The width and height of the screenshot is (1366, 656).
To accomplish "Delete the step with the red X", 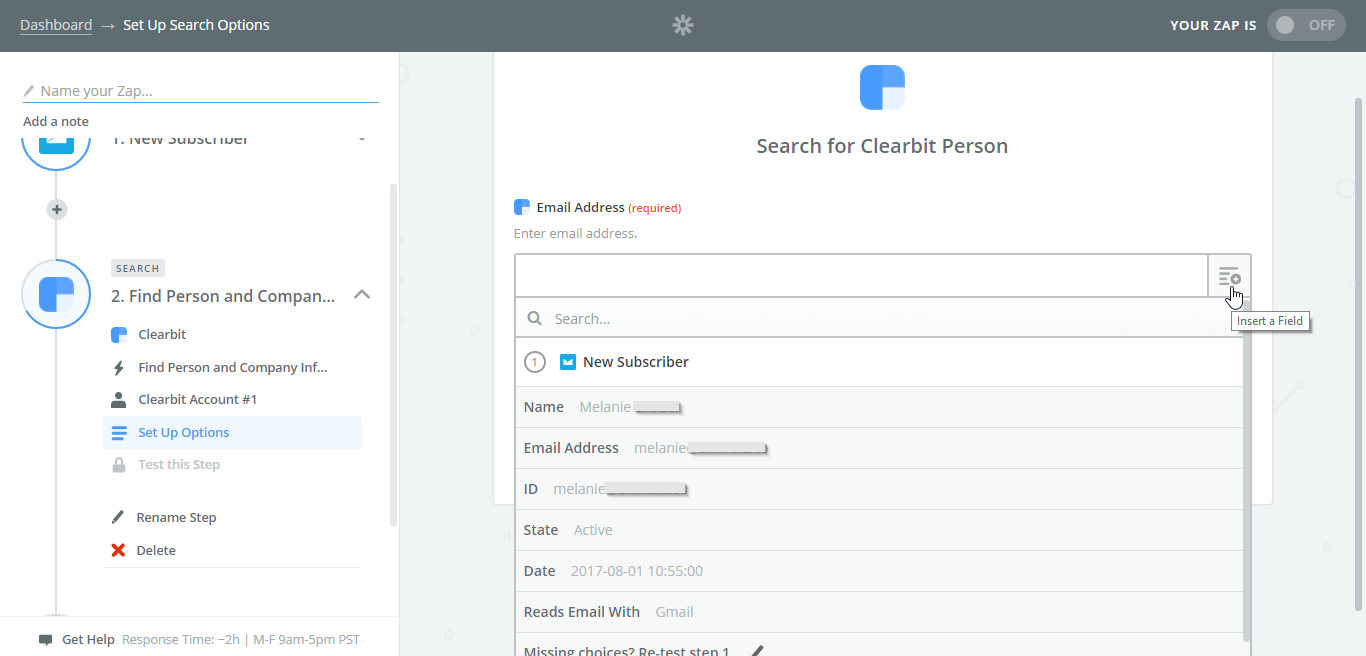I will point(118,550).
